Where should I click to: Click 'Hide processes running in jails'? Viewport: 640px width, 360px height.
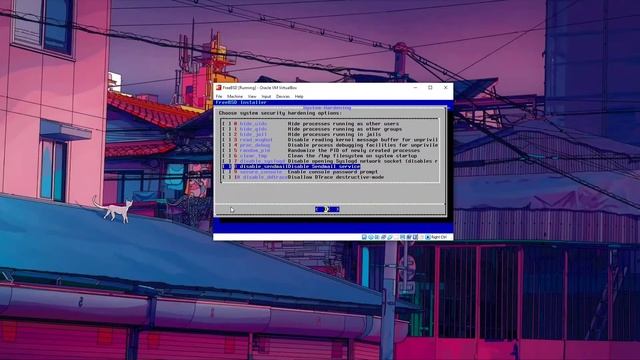coord(334,134)
